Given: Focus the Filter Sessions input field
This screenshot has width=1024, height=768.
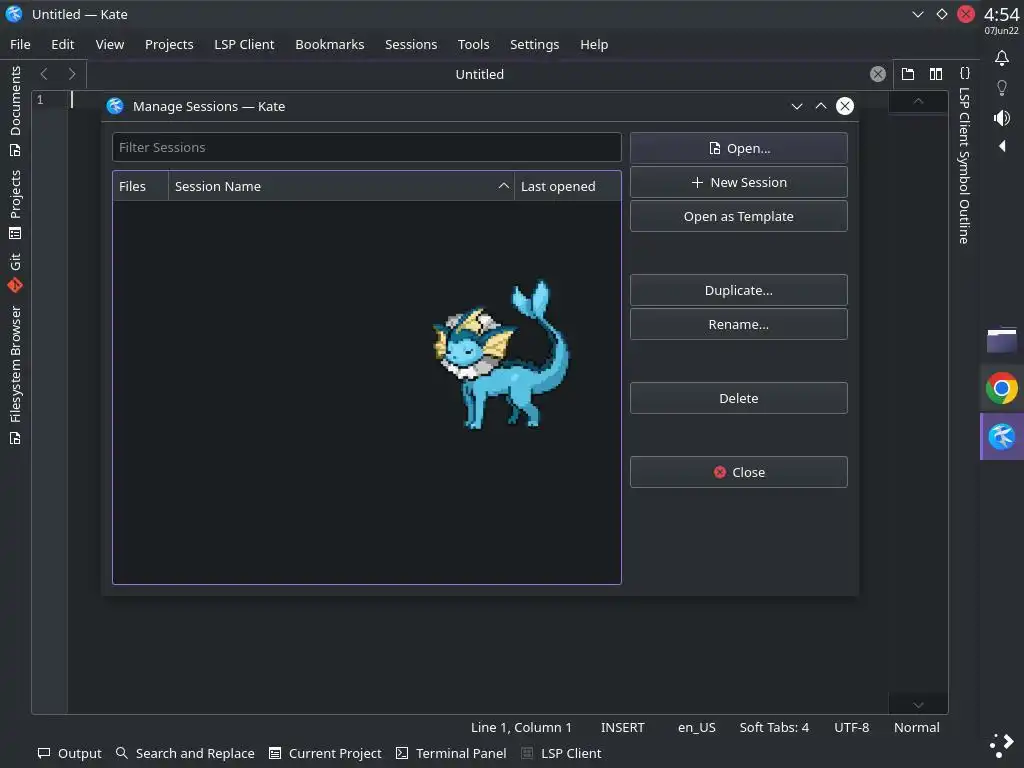Looking at the screenshot, I should point(366,147).
